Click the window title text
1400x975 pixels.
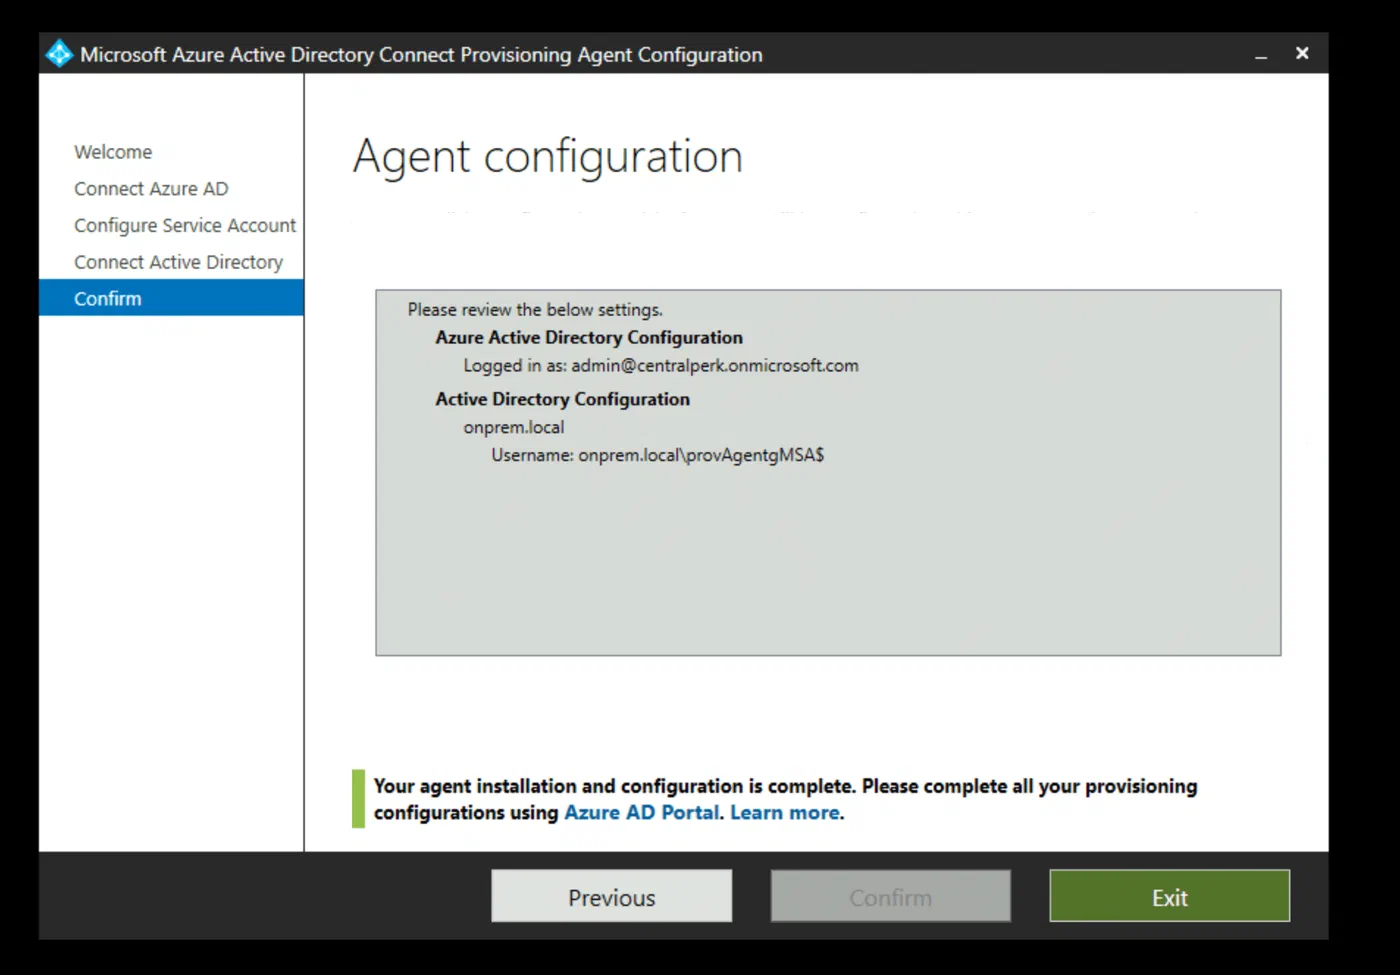[421, 55]
